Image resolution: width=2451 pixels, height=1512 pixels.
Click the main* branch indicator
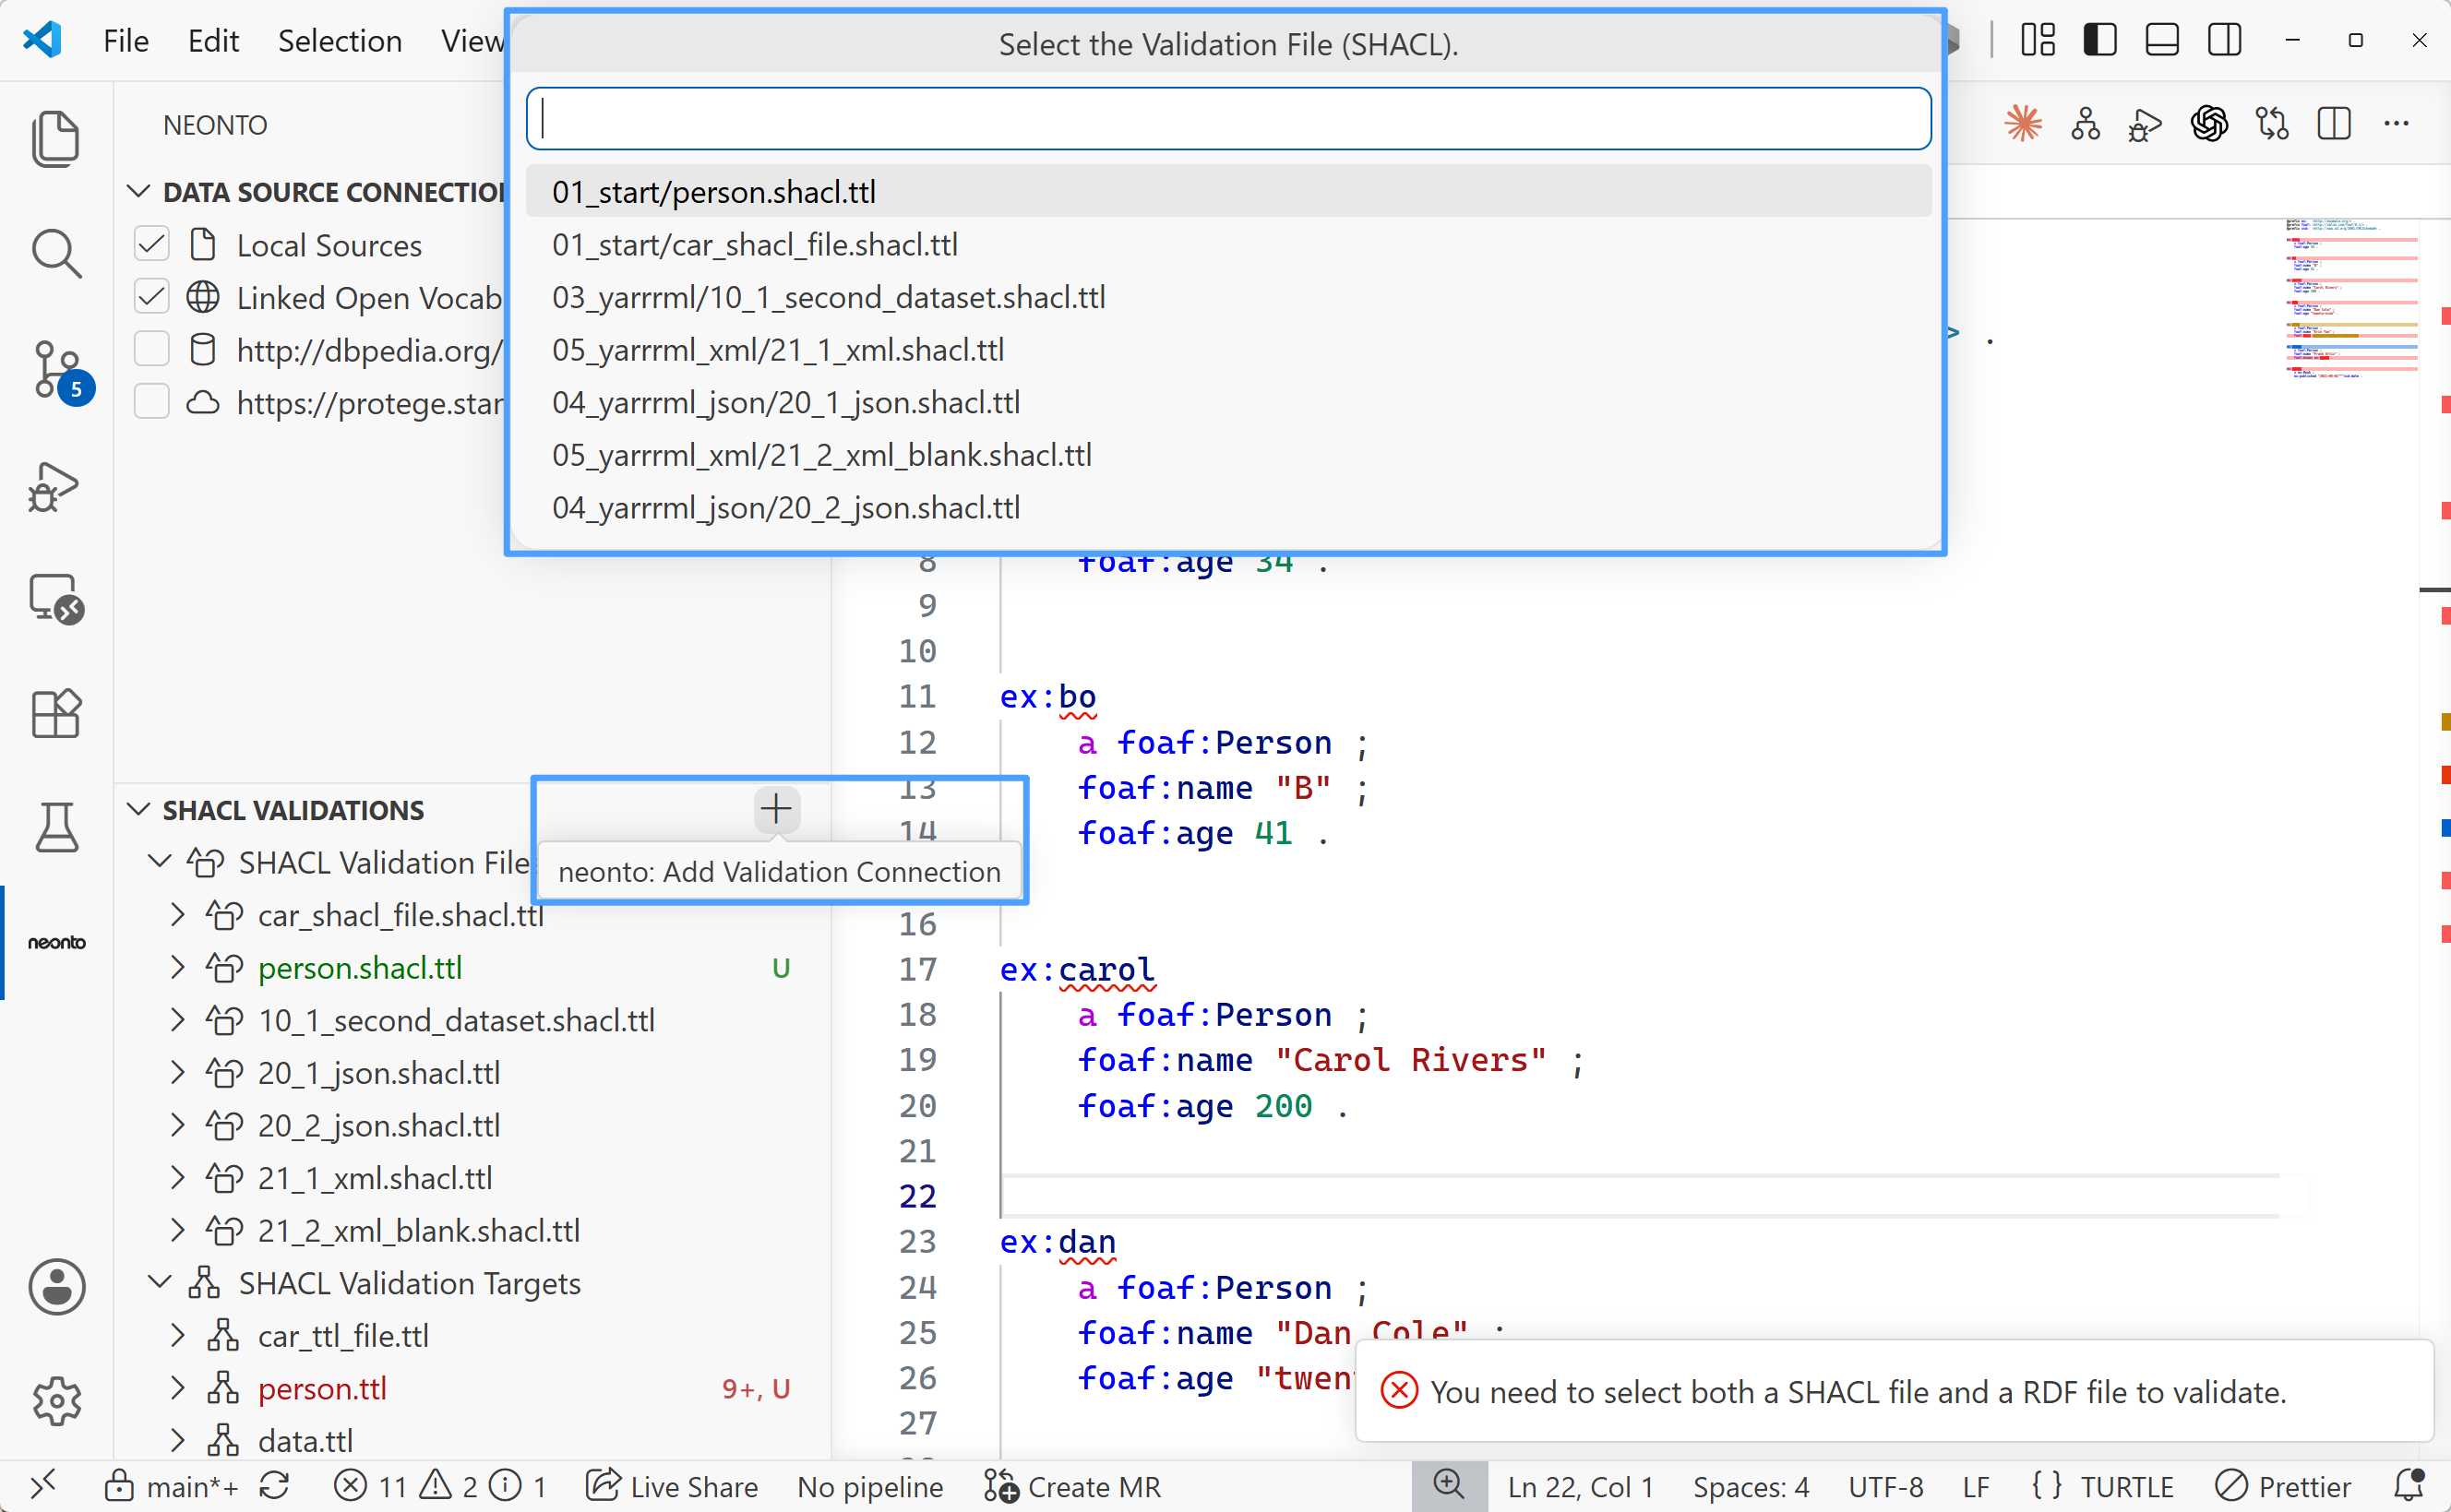172,1486
